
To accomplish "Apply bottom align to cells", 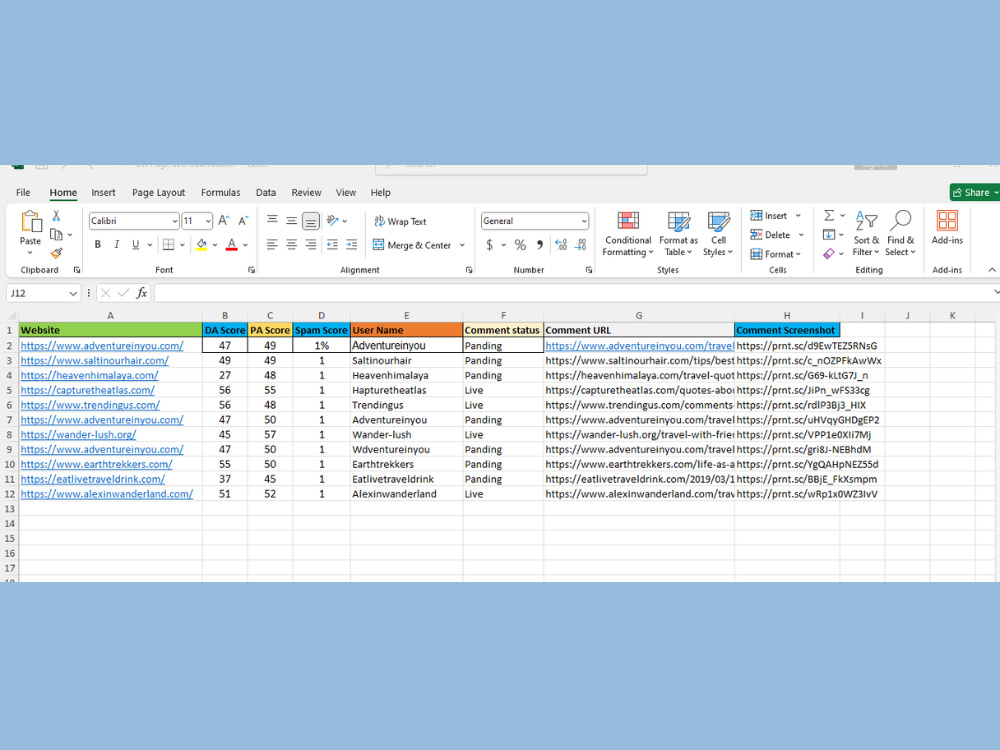I will click(x=311, y=221).
